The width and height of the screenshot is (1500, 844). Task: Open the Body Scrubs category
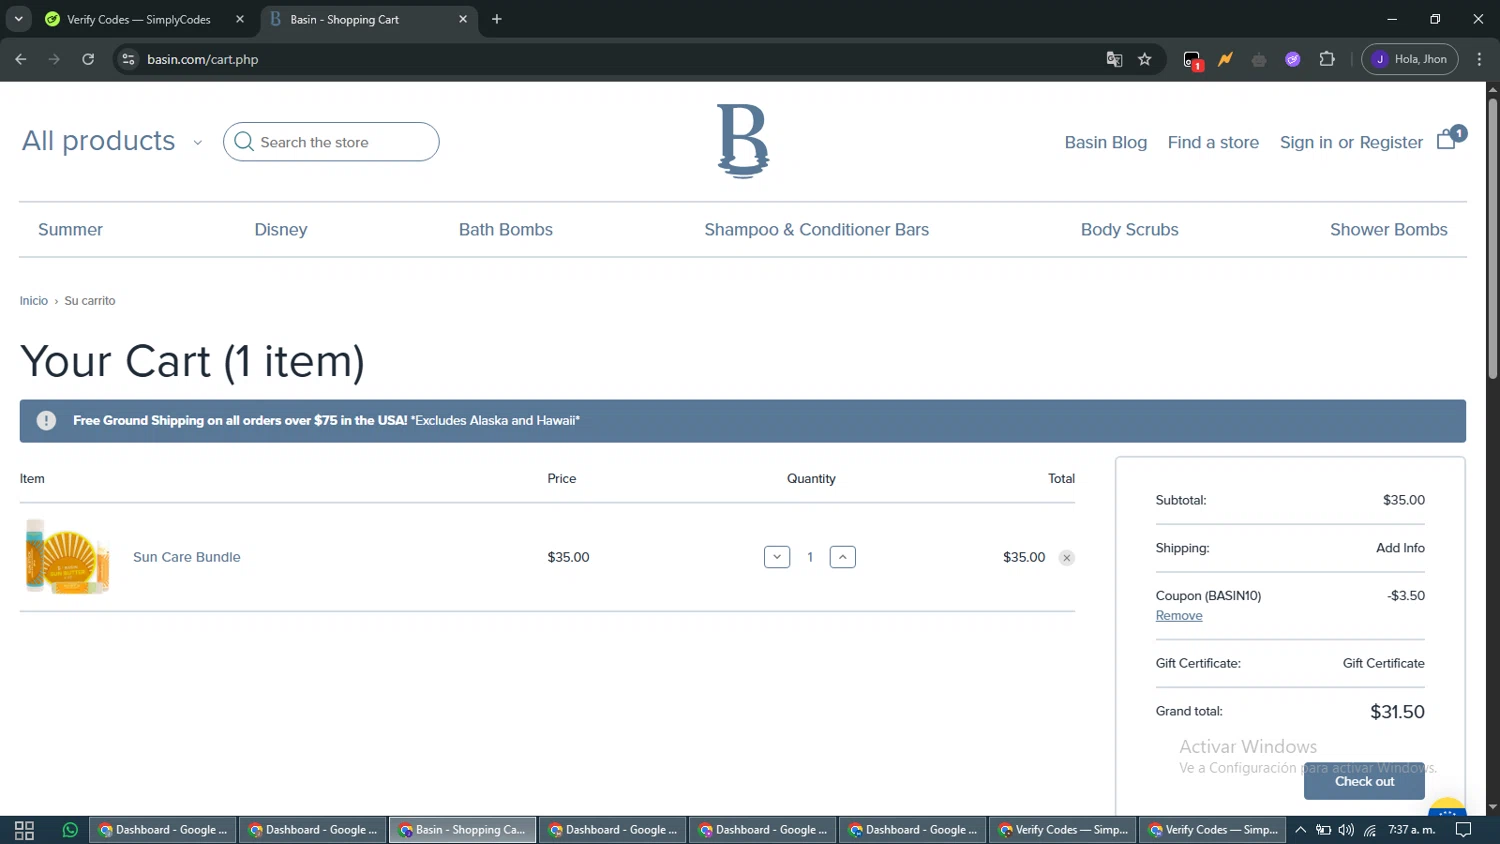click(1129, 230)
